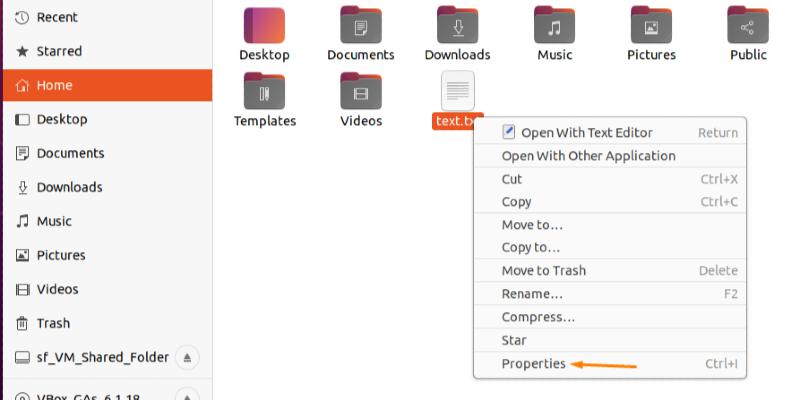The width and height of the screenshot is (800, 400).
Task: Open Trash label in the sidebar
Action: point(53,323)
